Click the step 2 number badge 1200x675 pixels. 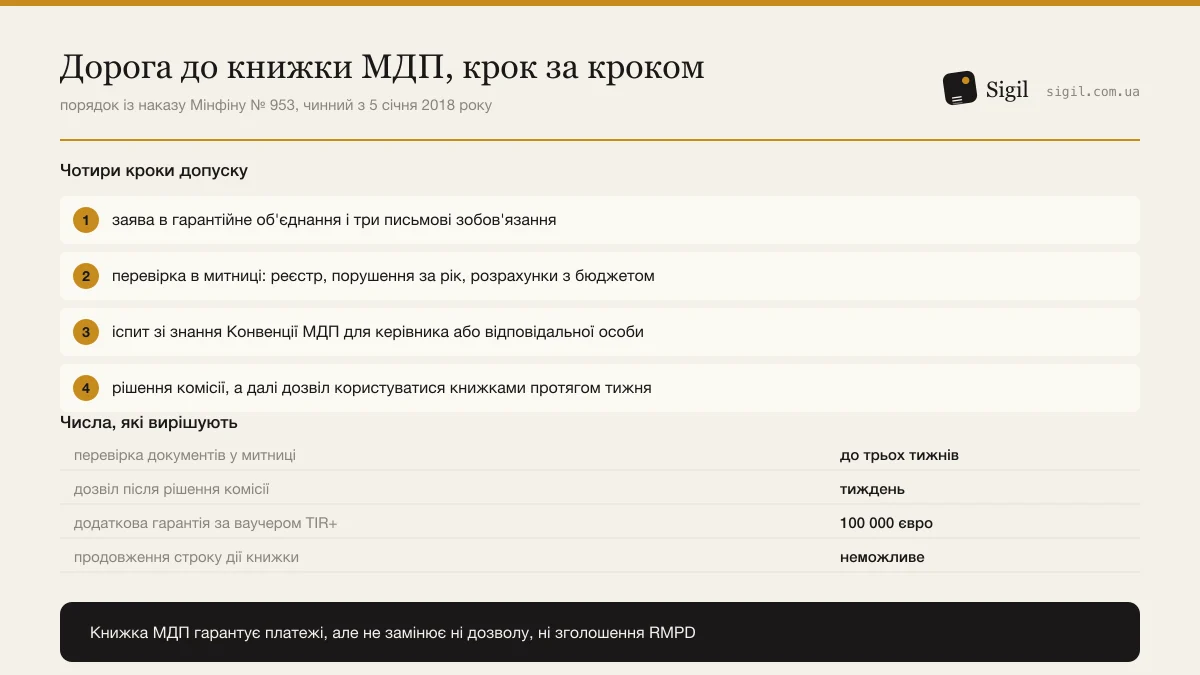pyautogui.click(x=86, y=276)
